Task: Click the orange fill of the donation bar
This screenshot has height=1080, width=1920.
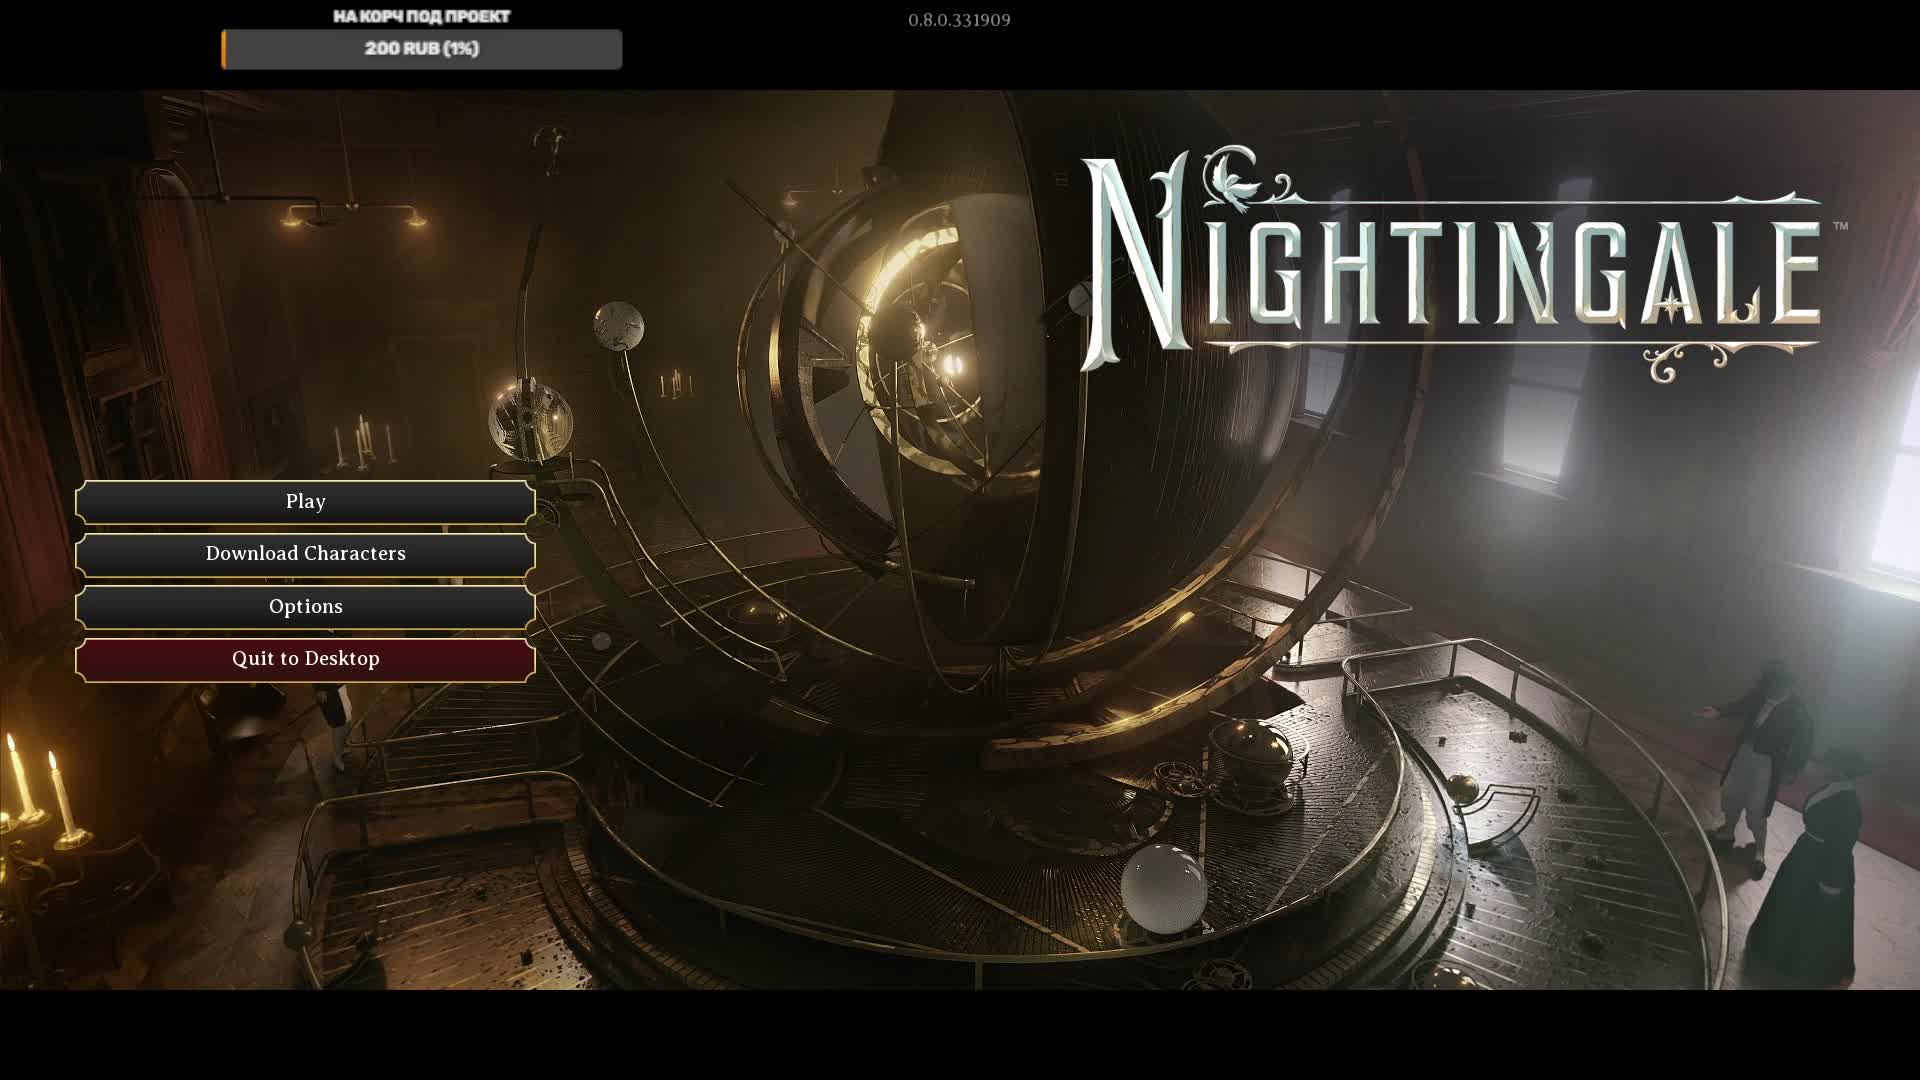Action: point(222,49)
